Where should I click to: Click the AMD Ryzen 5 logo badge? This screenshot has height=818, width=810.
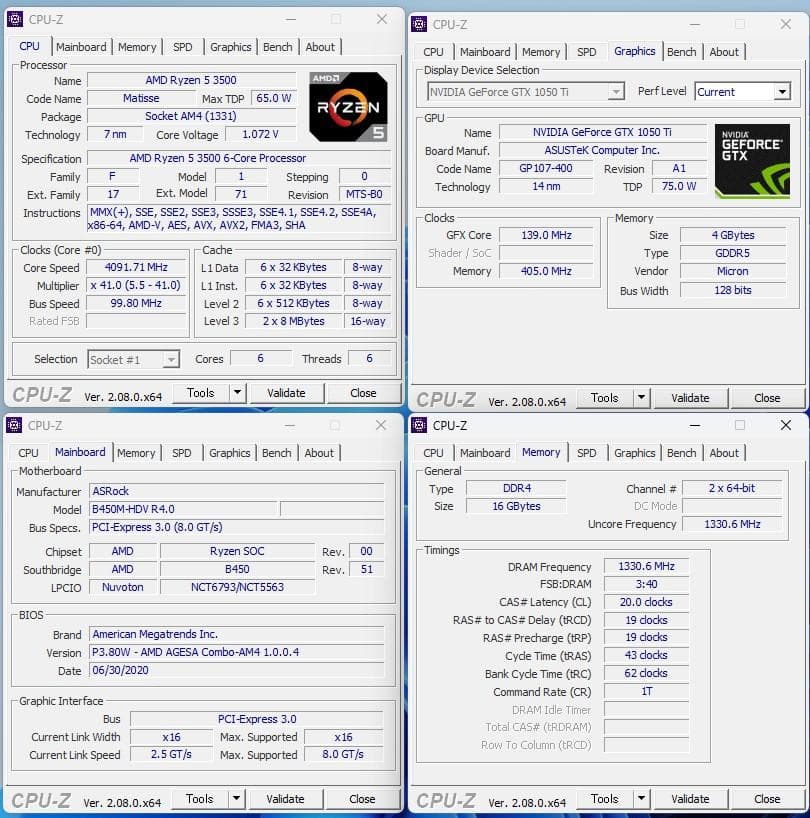(346, 105)
